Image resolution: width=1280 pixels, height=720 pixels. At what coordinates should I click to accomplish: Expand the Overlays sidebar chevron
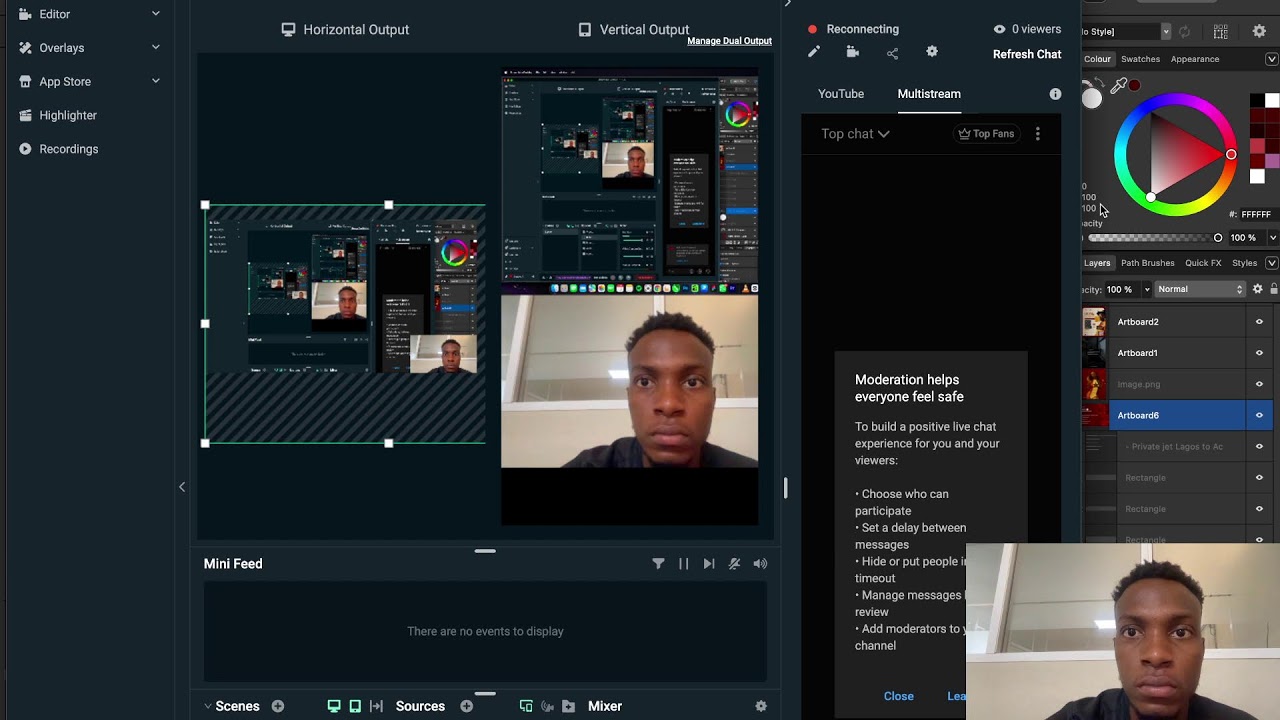click(x=156, y=47)
